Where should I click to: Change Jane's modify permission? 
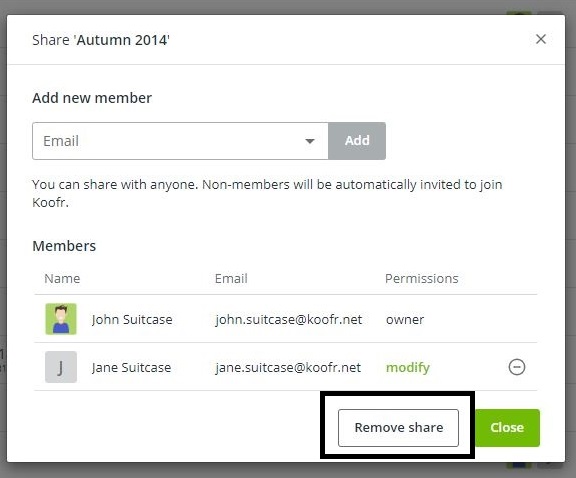408,367
